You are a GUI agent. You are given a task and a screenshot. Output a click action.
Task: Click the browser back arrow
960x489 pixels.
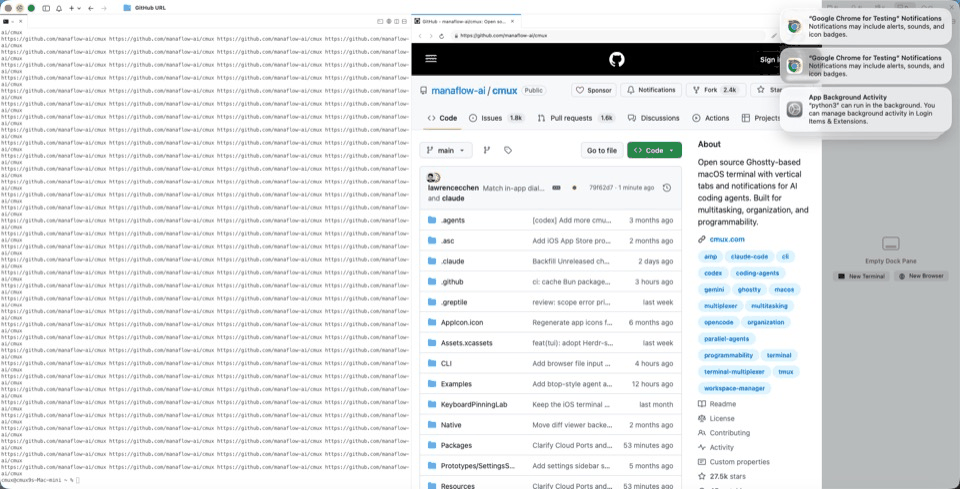[x=420, y=36]
